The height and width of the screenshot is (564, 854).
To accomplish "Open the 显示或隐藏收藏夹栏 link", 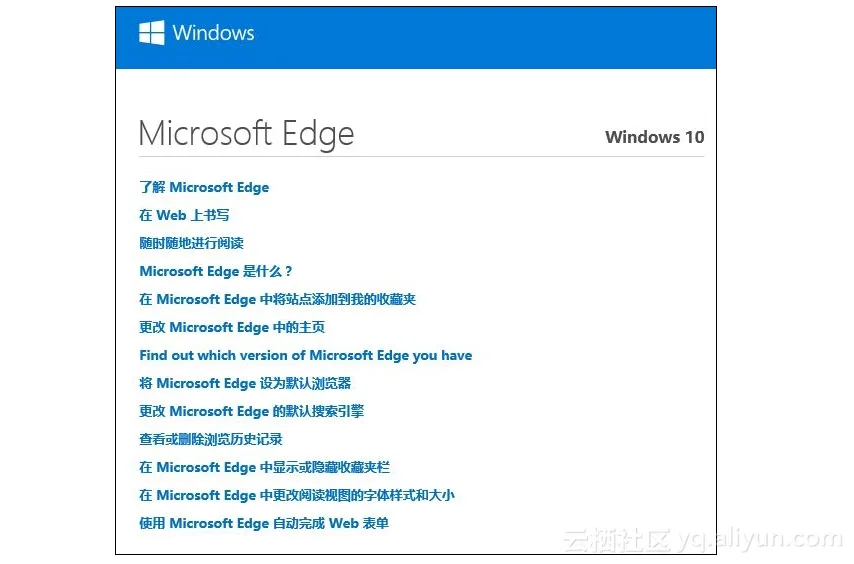I will pos(265,467).
